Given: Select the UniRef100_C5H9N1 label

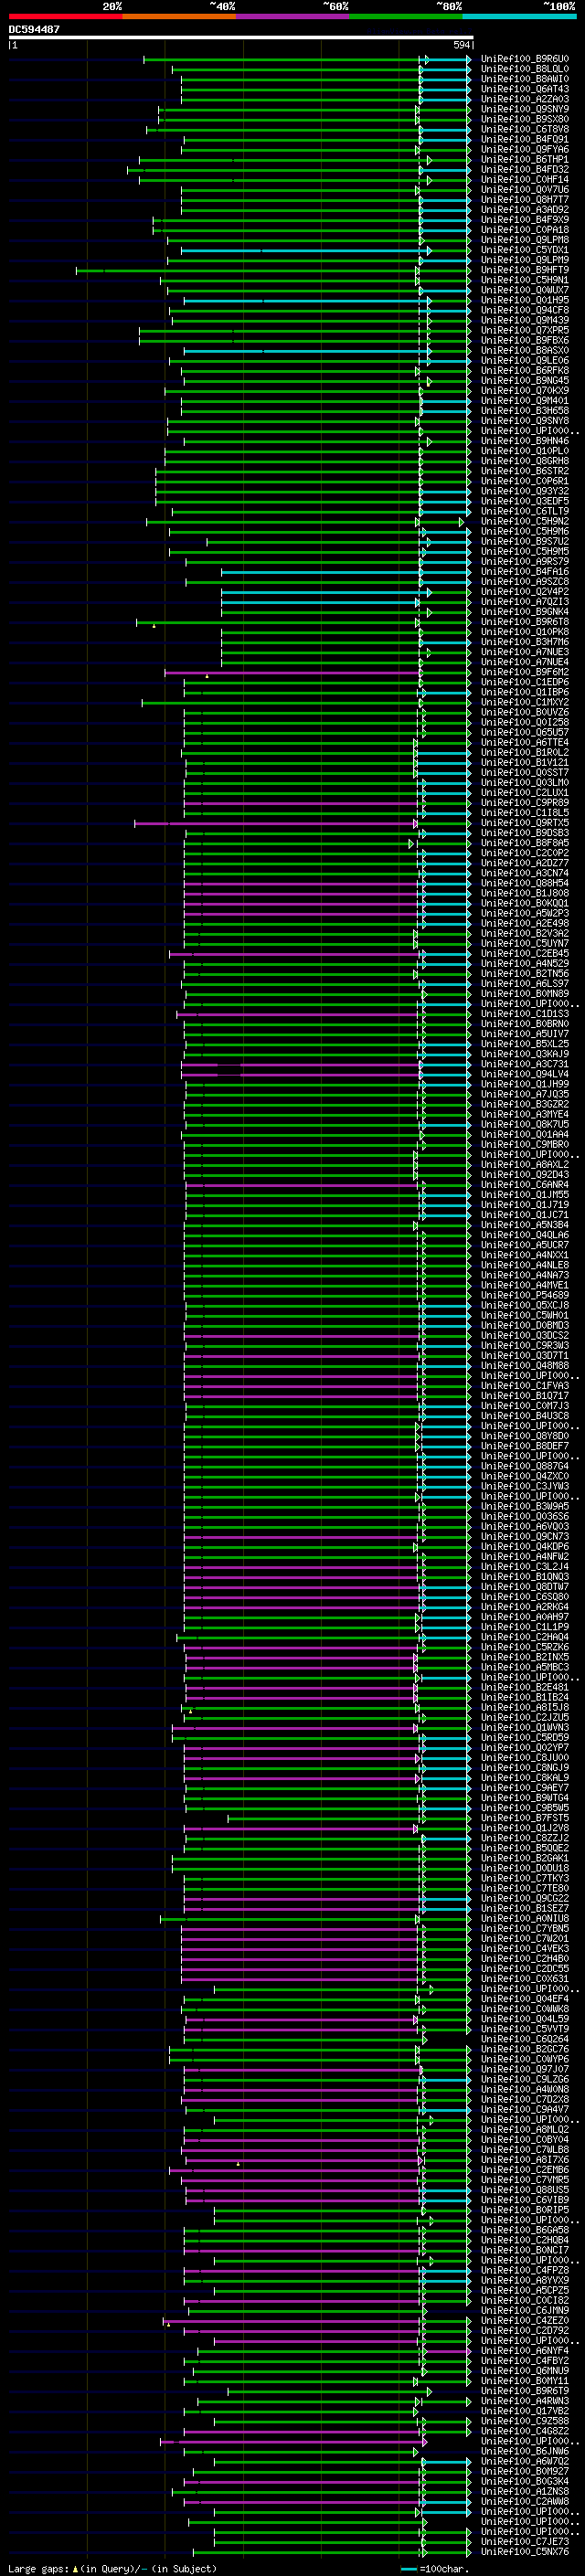Looking at the screenshot, I should 524,280.
